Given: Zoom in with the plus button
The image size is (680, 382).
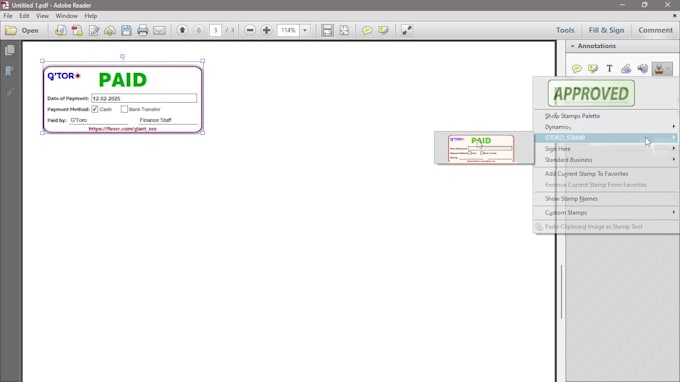Looking at the screenshot, I should (x=266, y=30).
